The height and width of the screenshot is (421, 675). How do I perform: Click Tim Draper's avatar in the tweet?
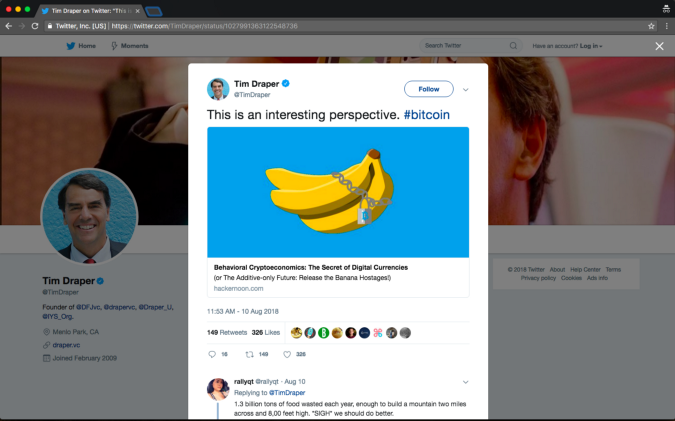pyautogui.click(x=217, y=89)
